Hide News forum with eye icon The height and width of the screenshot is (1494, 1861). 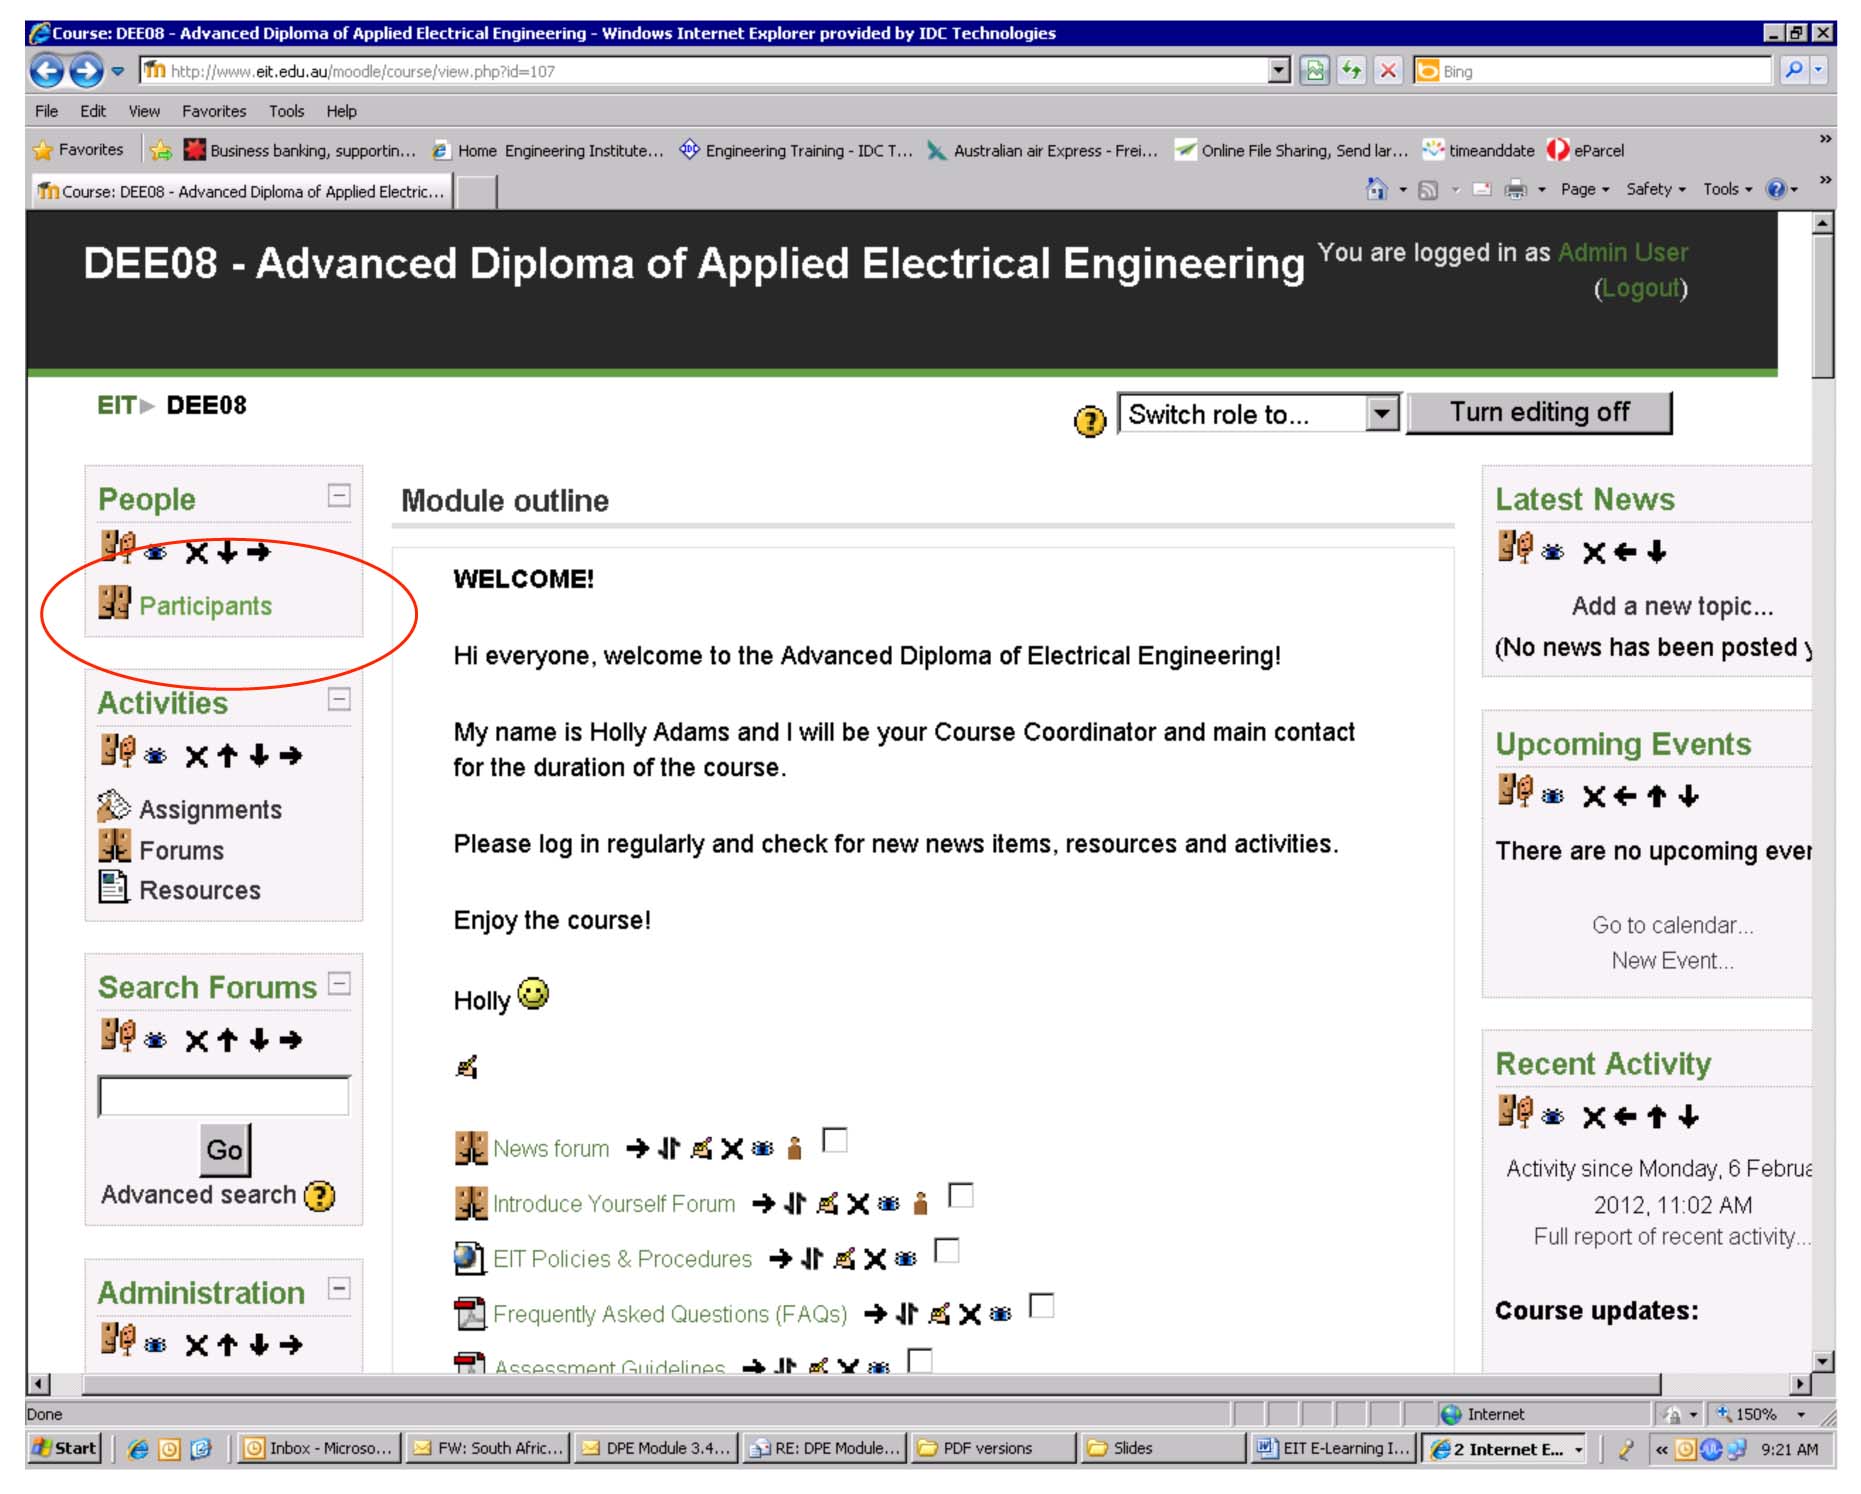click(762, 1150)
